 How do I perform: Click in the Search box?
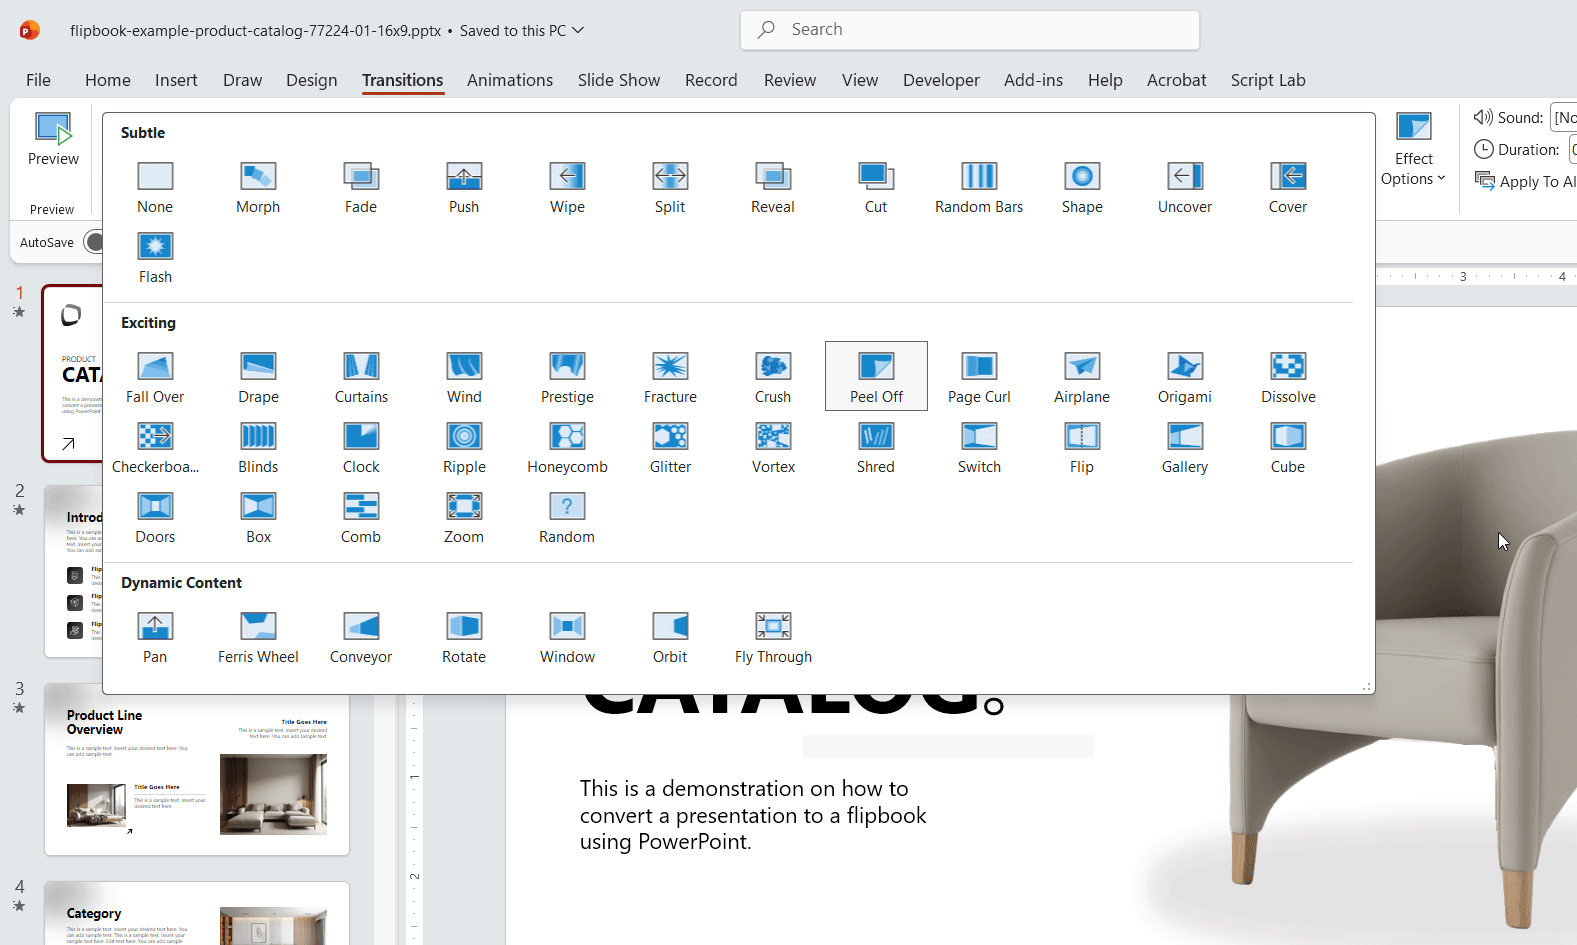[970, 30]
